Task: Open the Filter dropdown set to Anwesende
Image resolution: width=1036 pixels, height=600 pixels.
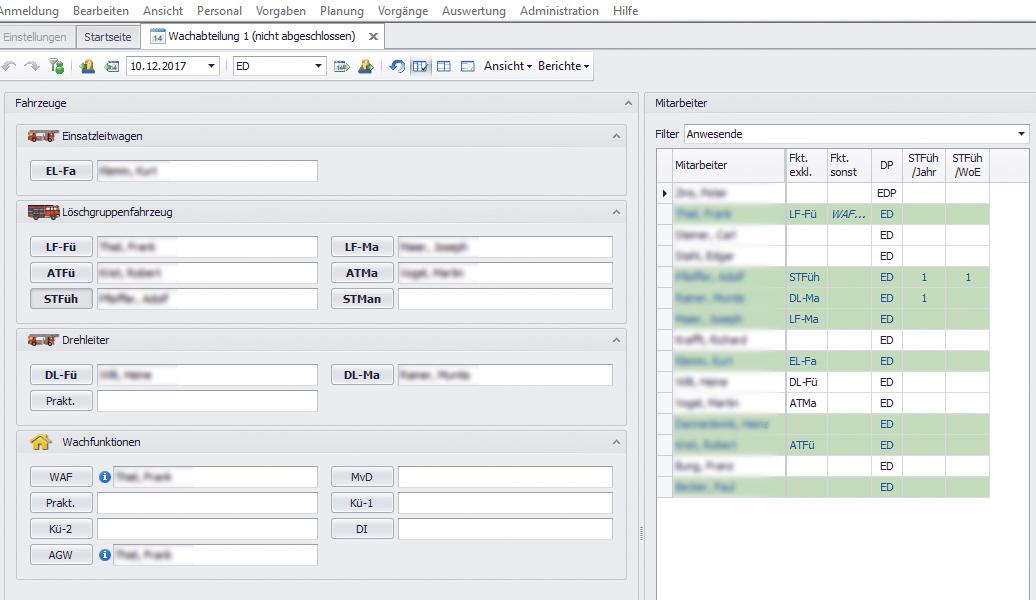Action: point(1021,134)
